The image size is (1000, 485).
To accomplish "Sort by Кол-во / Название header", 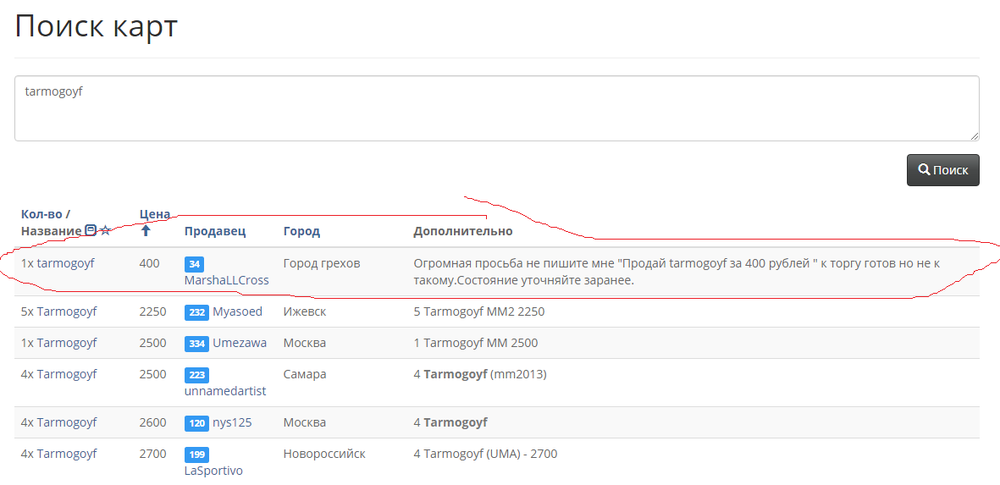I will click(x=50, y=222).
